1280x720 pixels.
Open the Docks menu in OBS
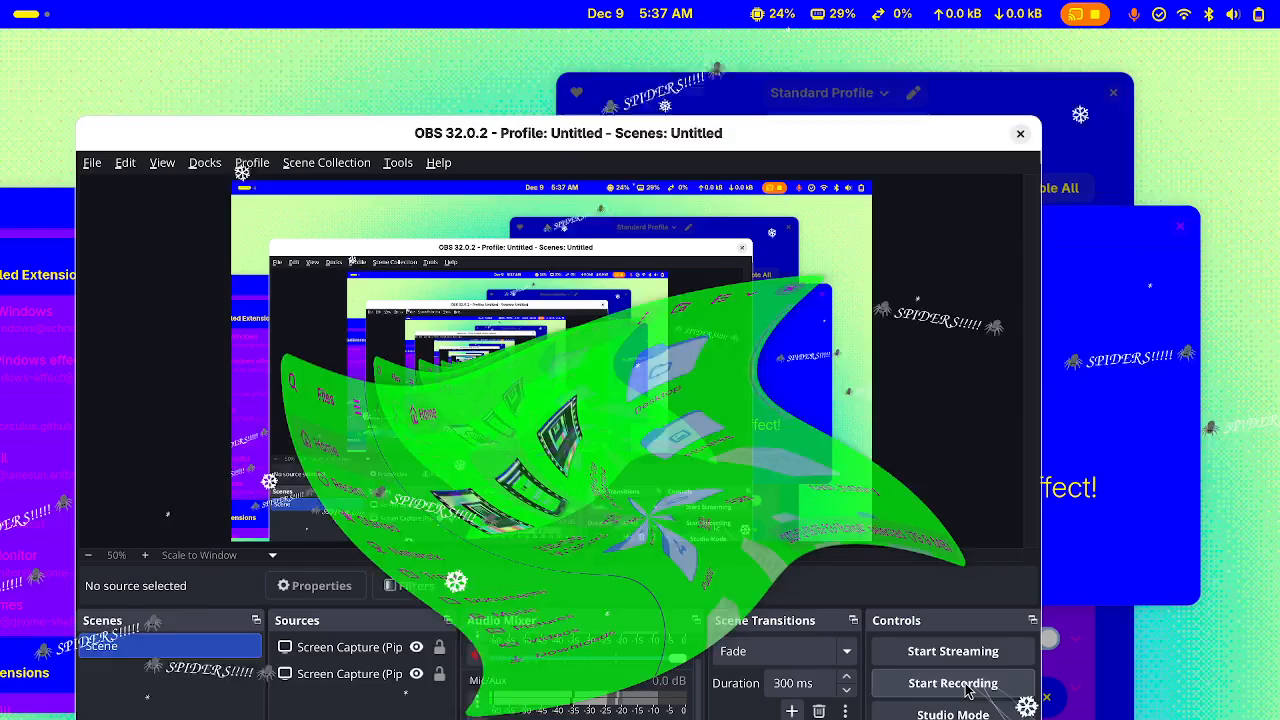(x=205, y=163)
